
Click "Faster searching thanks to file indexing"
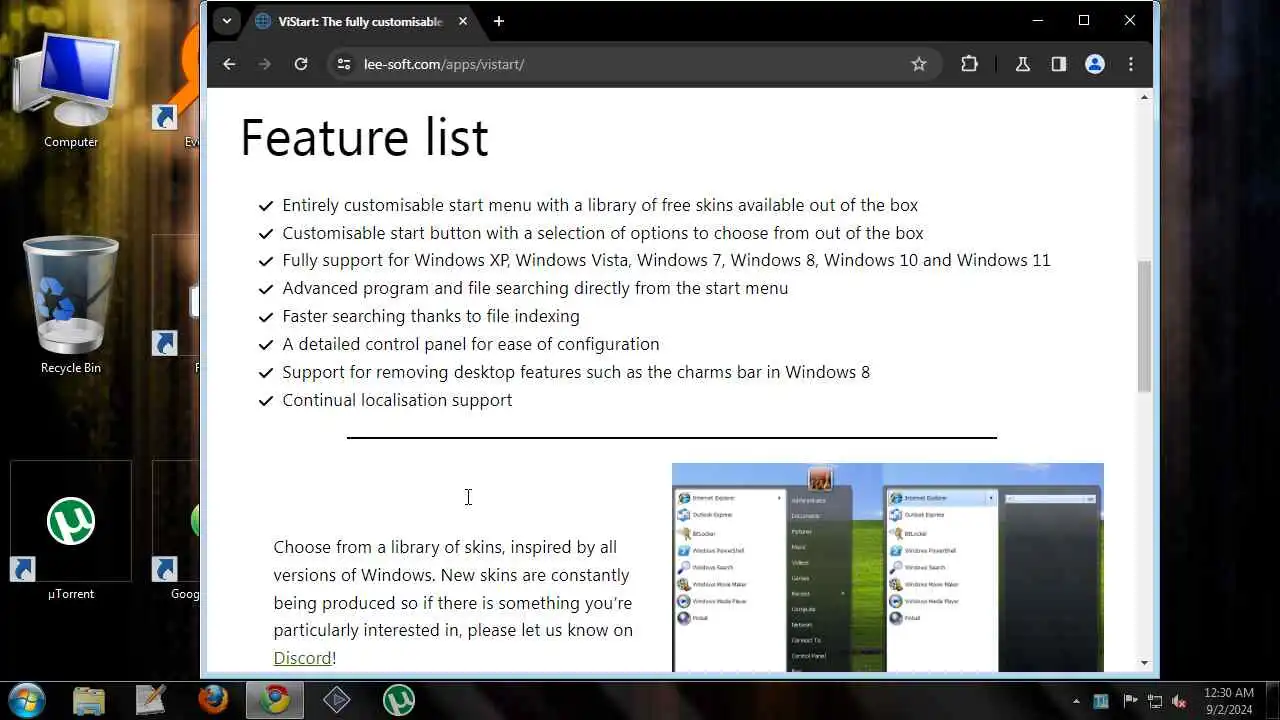(431, 316)
